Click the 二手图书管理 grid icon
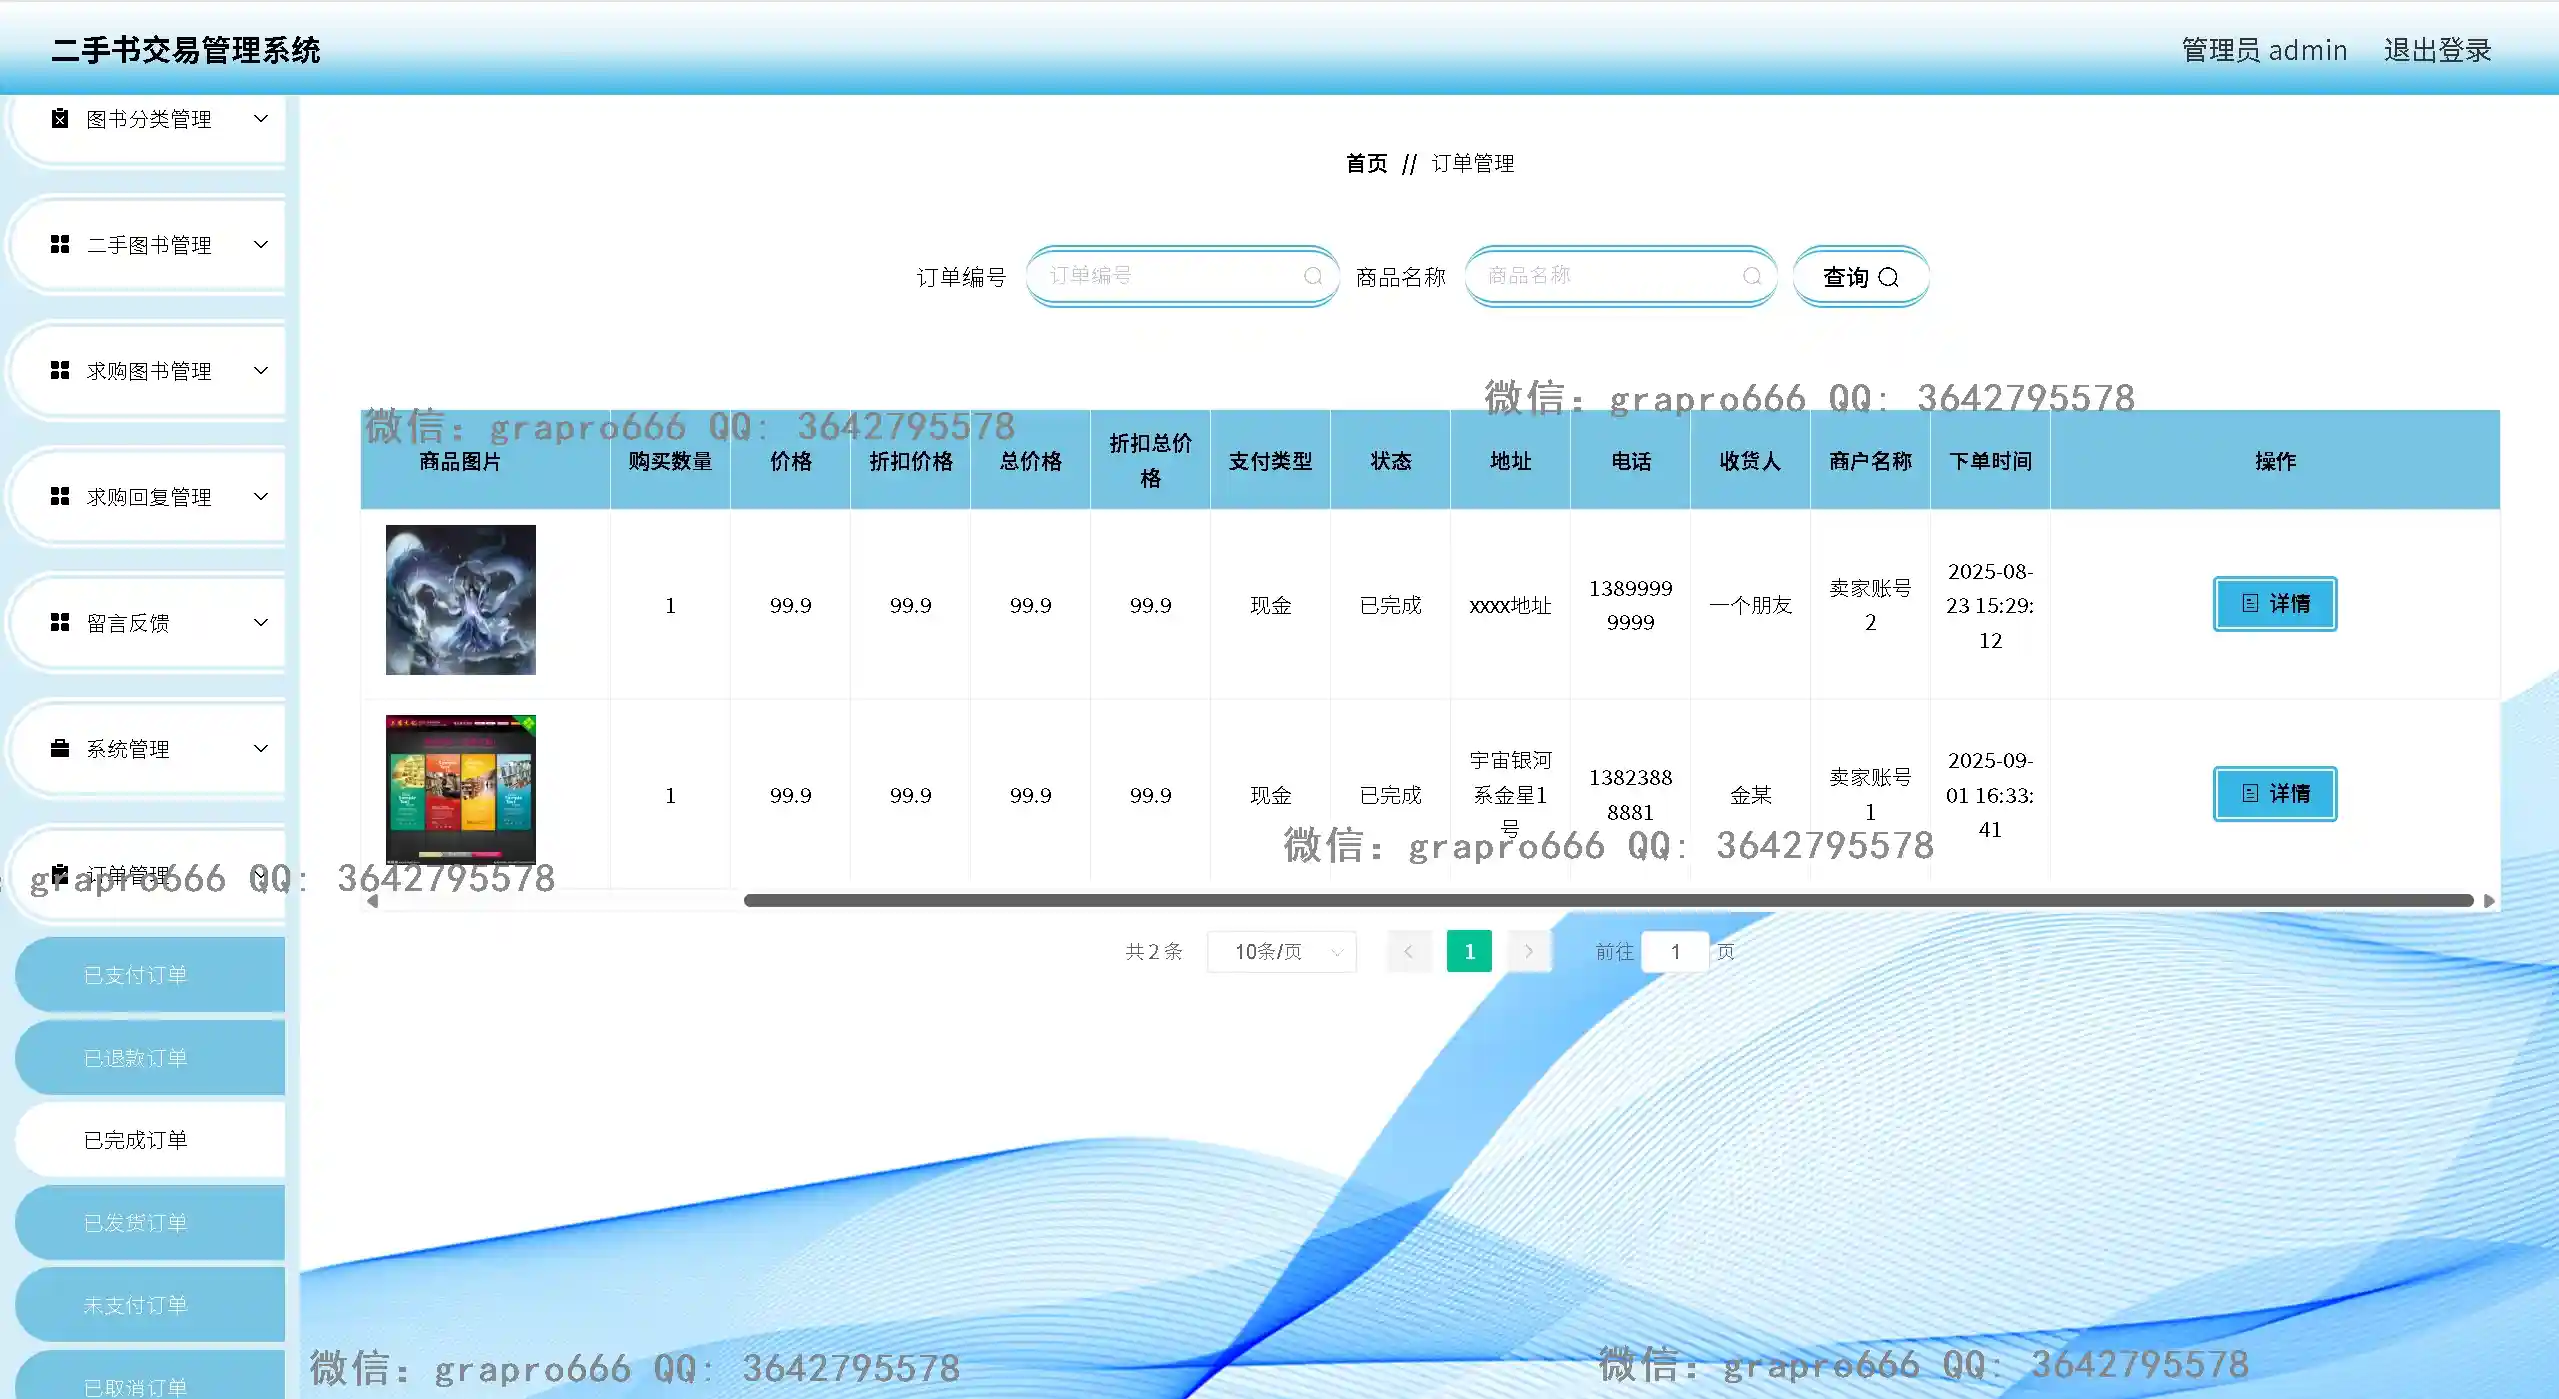This screenshot has height=1399, width=2559. tap(60, 245)
